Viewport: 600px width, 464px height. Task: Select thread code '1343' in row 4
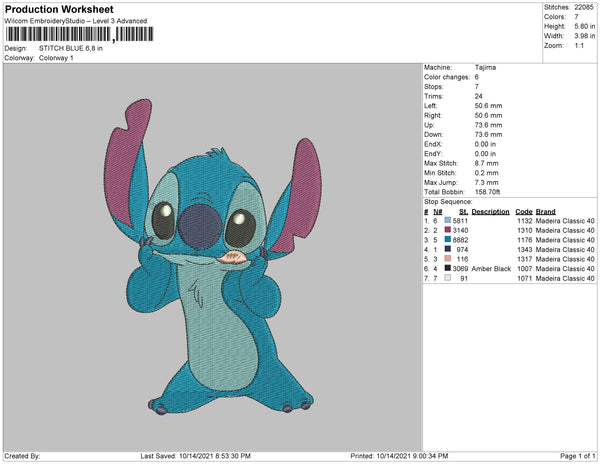point(525,249)
